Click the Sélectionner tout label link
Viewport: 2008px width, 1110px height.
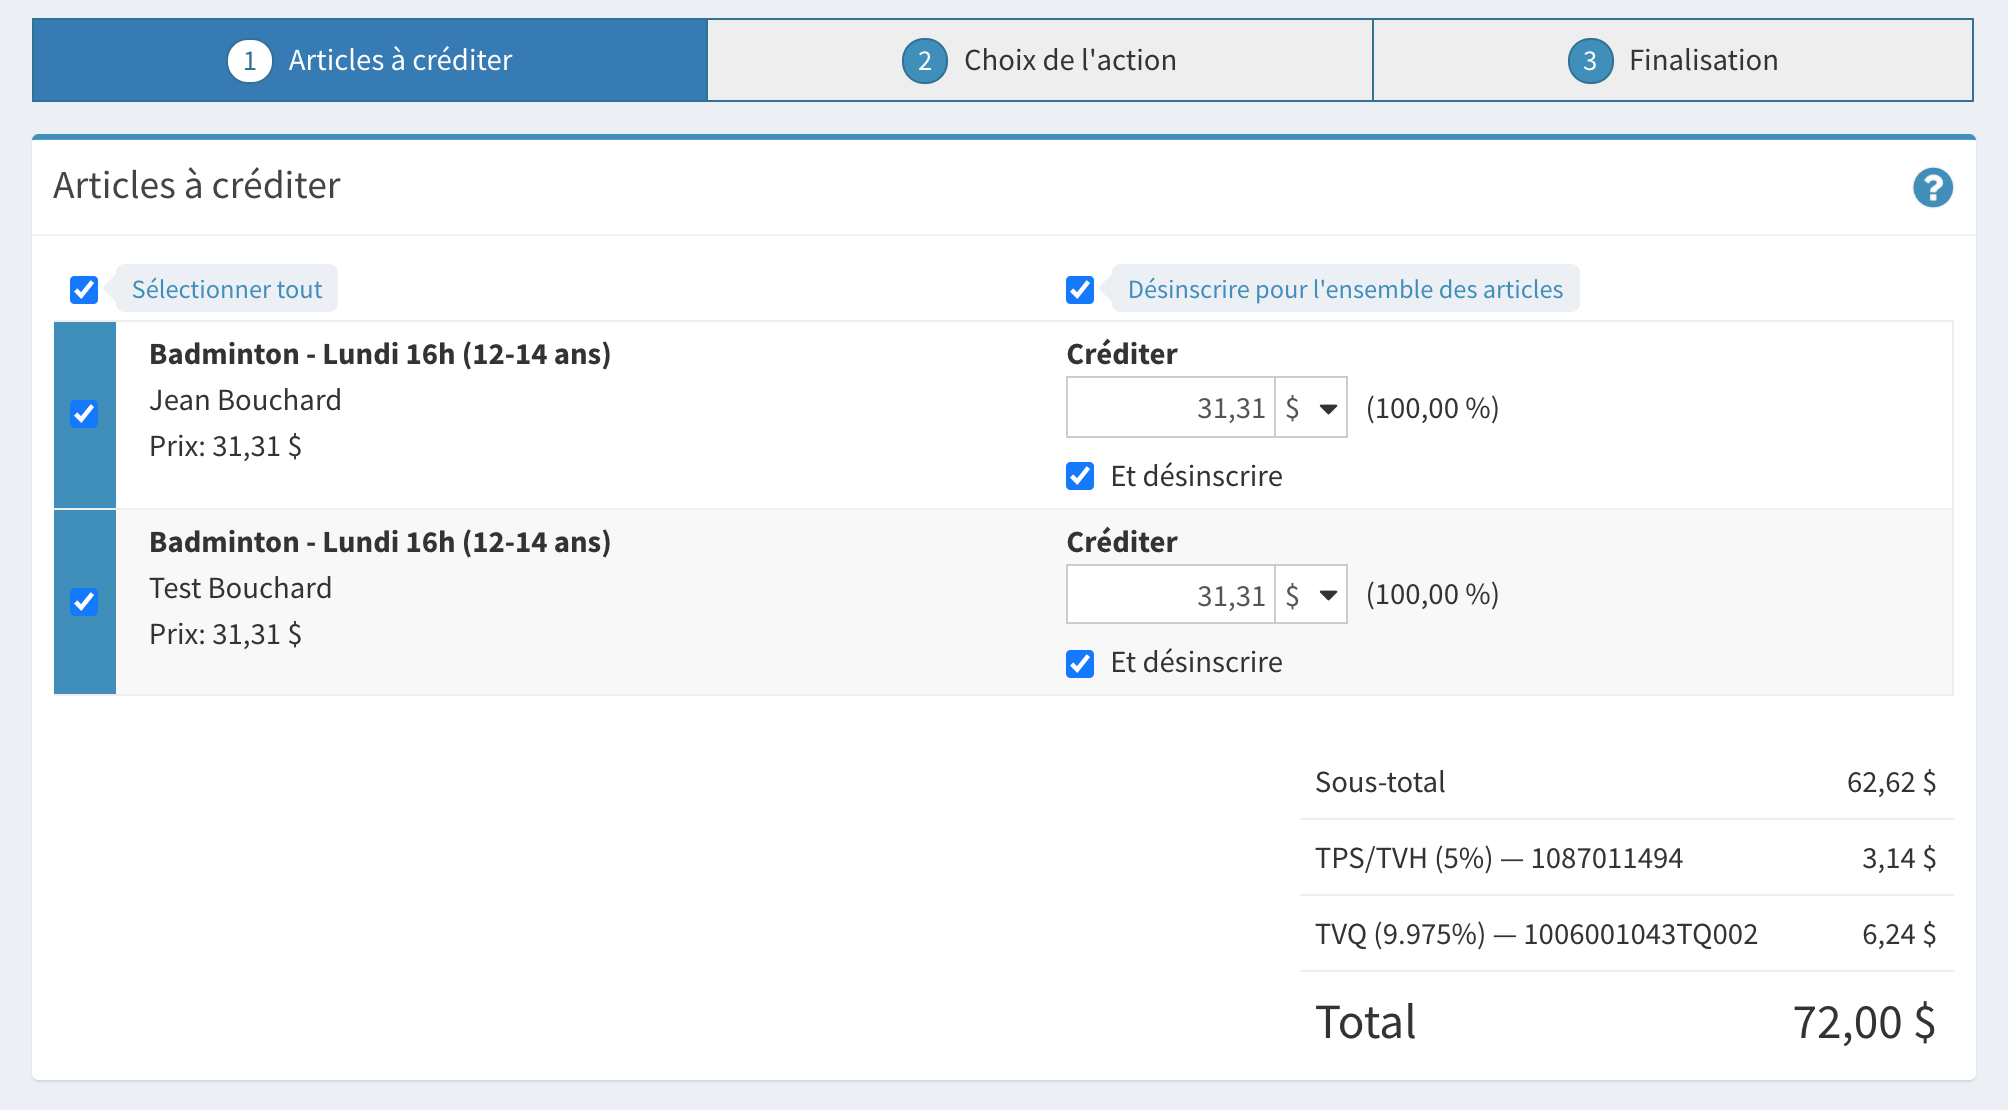pyautogui.click(x=227, y=289)
